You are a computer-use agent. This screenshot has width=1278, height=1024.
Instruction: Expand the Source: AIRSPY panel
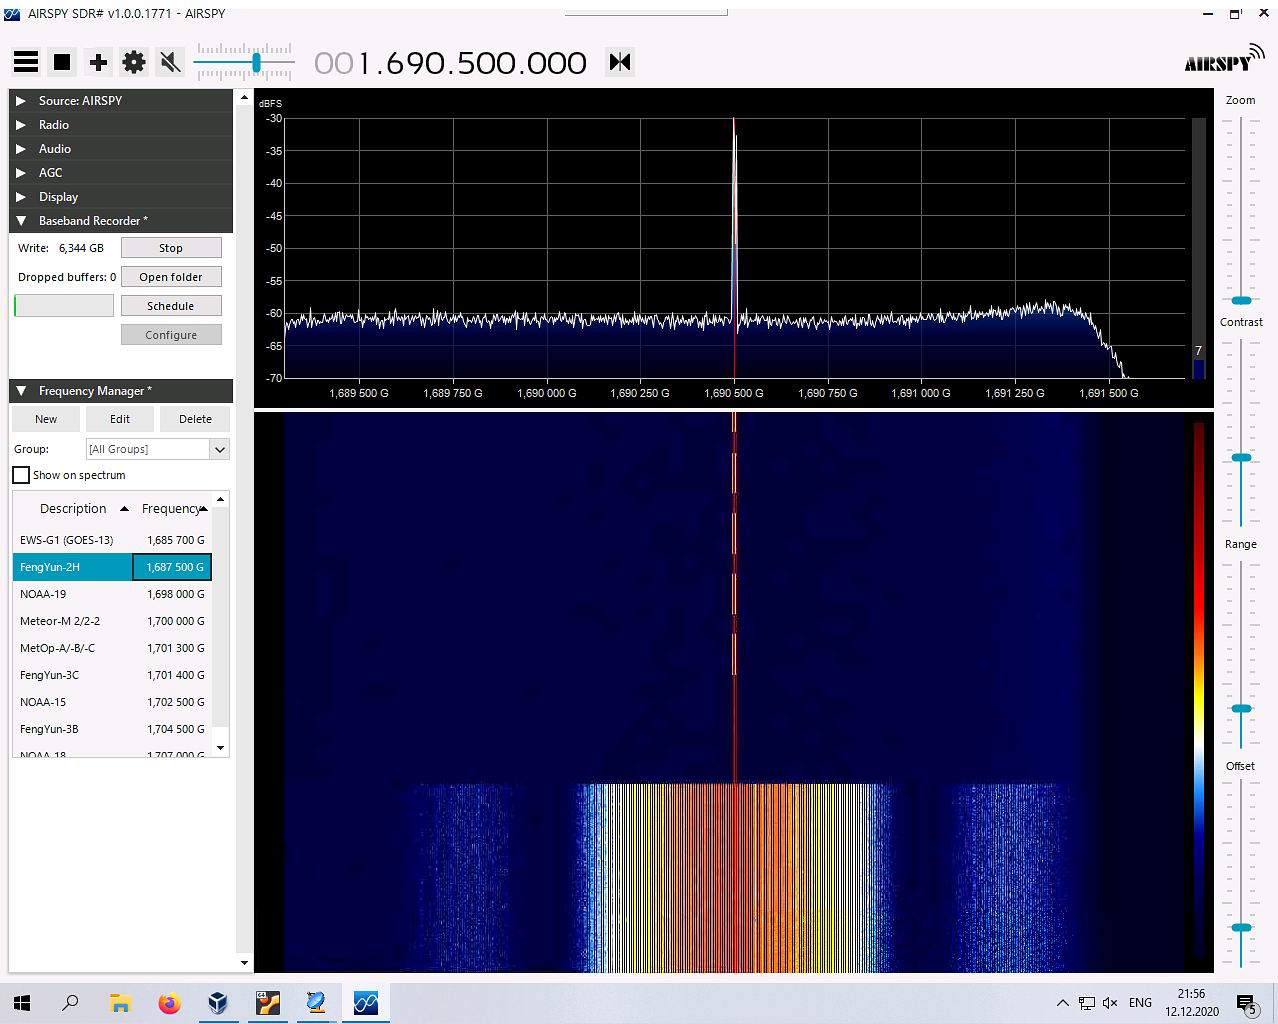click(121, 100)
